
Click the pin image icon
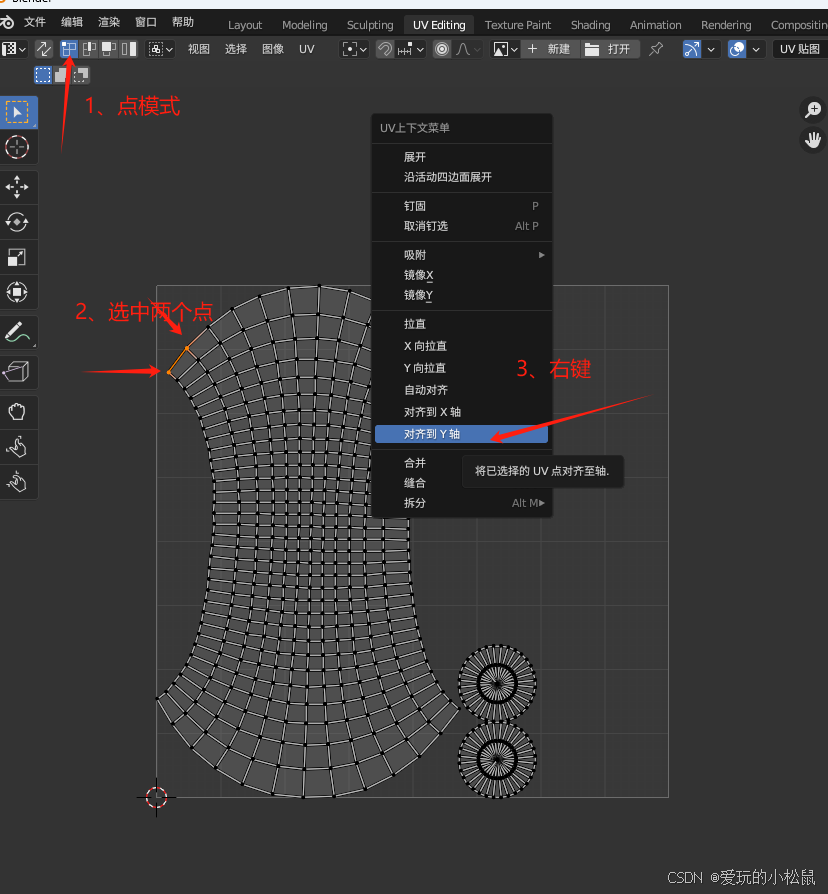656,49
